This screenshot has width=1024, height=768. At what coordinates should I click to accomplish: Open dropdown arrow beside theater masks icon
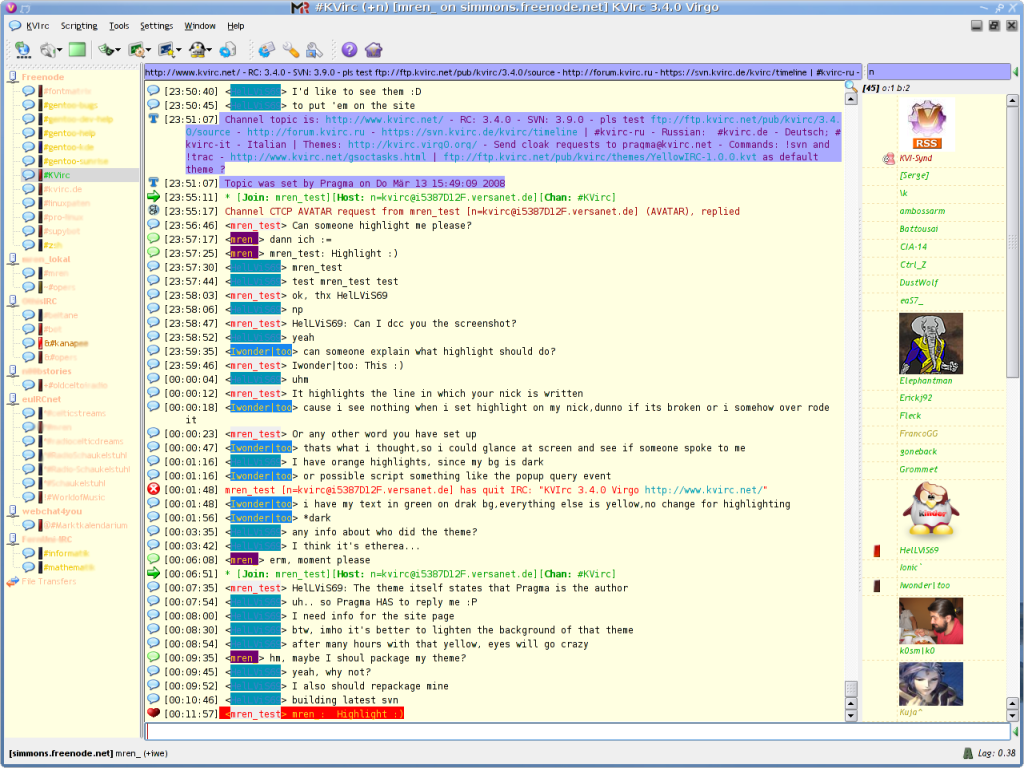click(118, 50)
